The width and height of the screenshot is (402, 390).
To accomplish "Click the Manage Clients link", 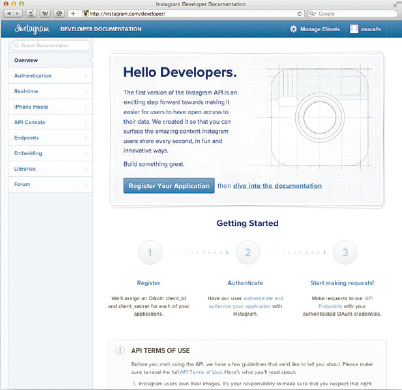I will (320, 29).
